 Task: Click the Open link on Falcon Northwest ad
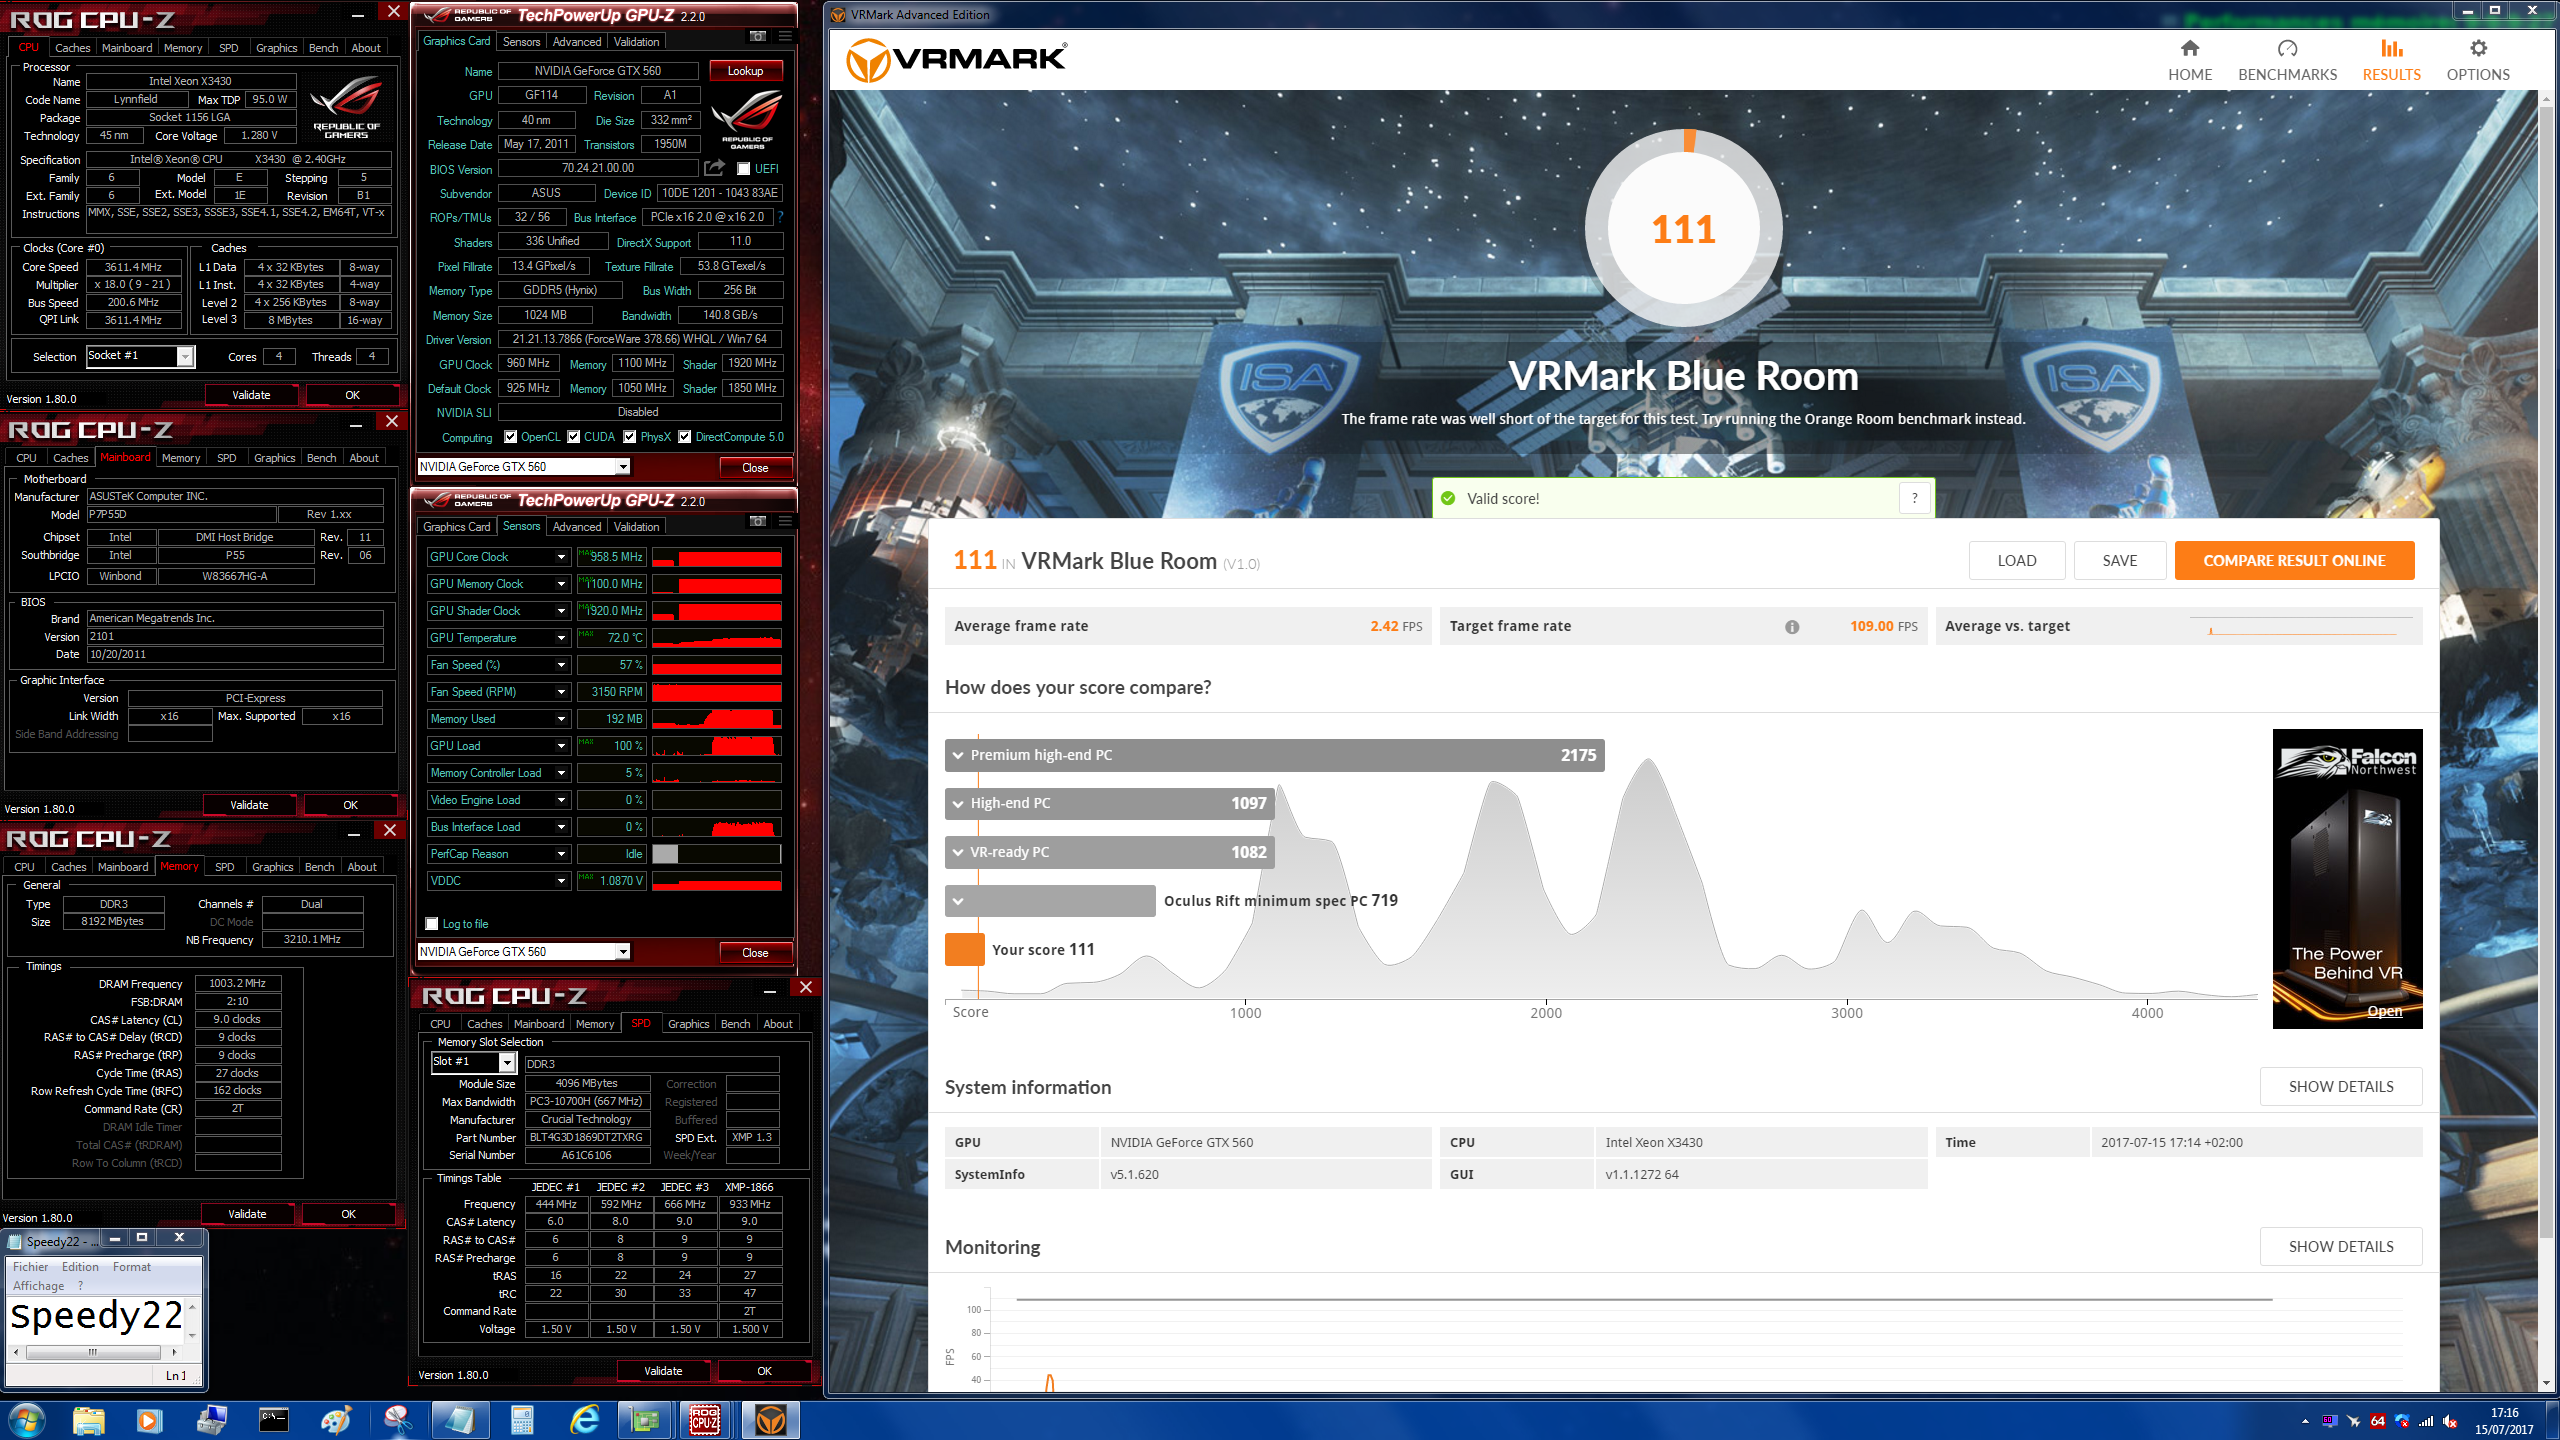2384,1011
